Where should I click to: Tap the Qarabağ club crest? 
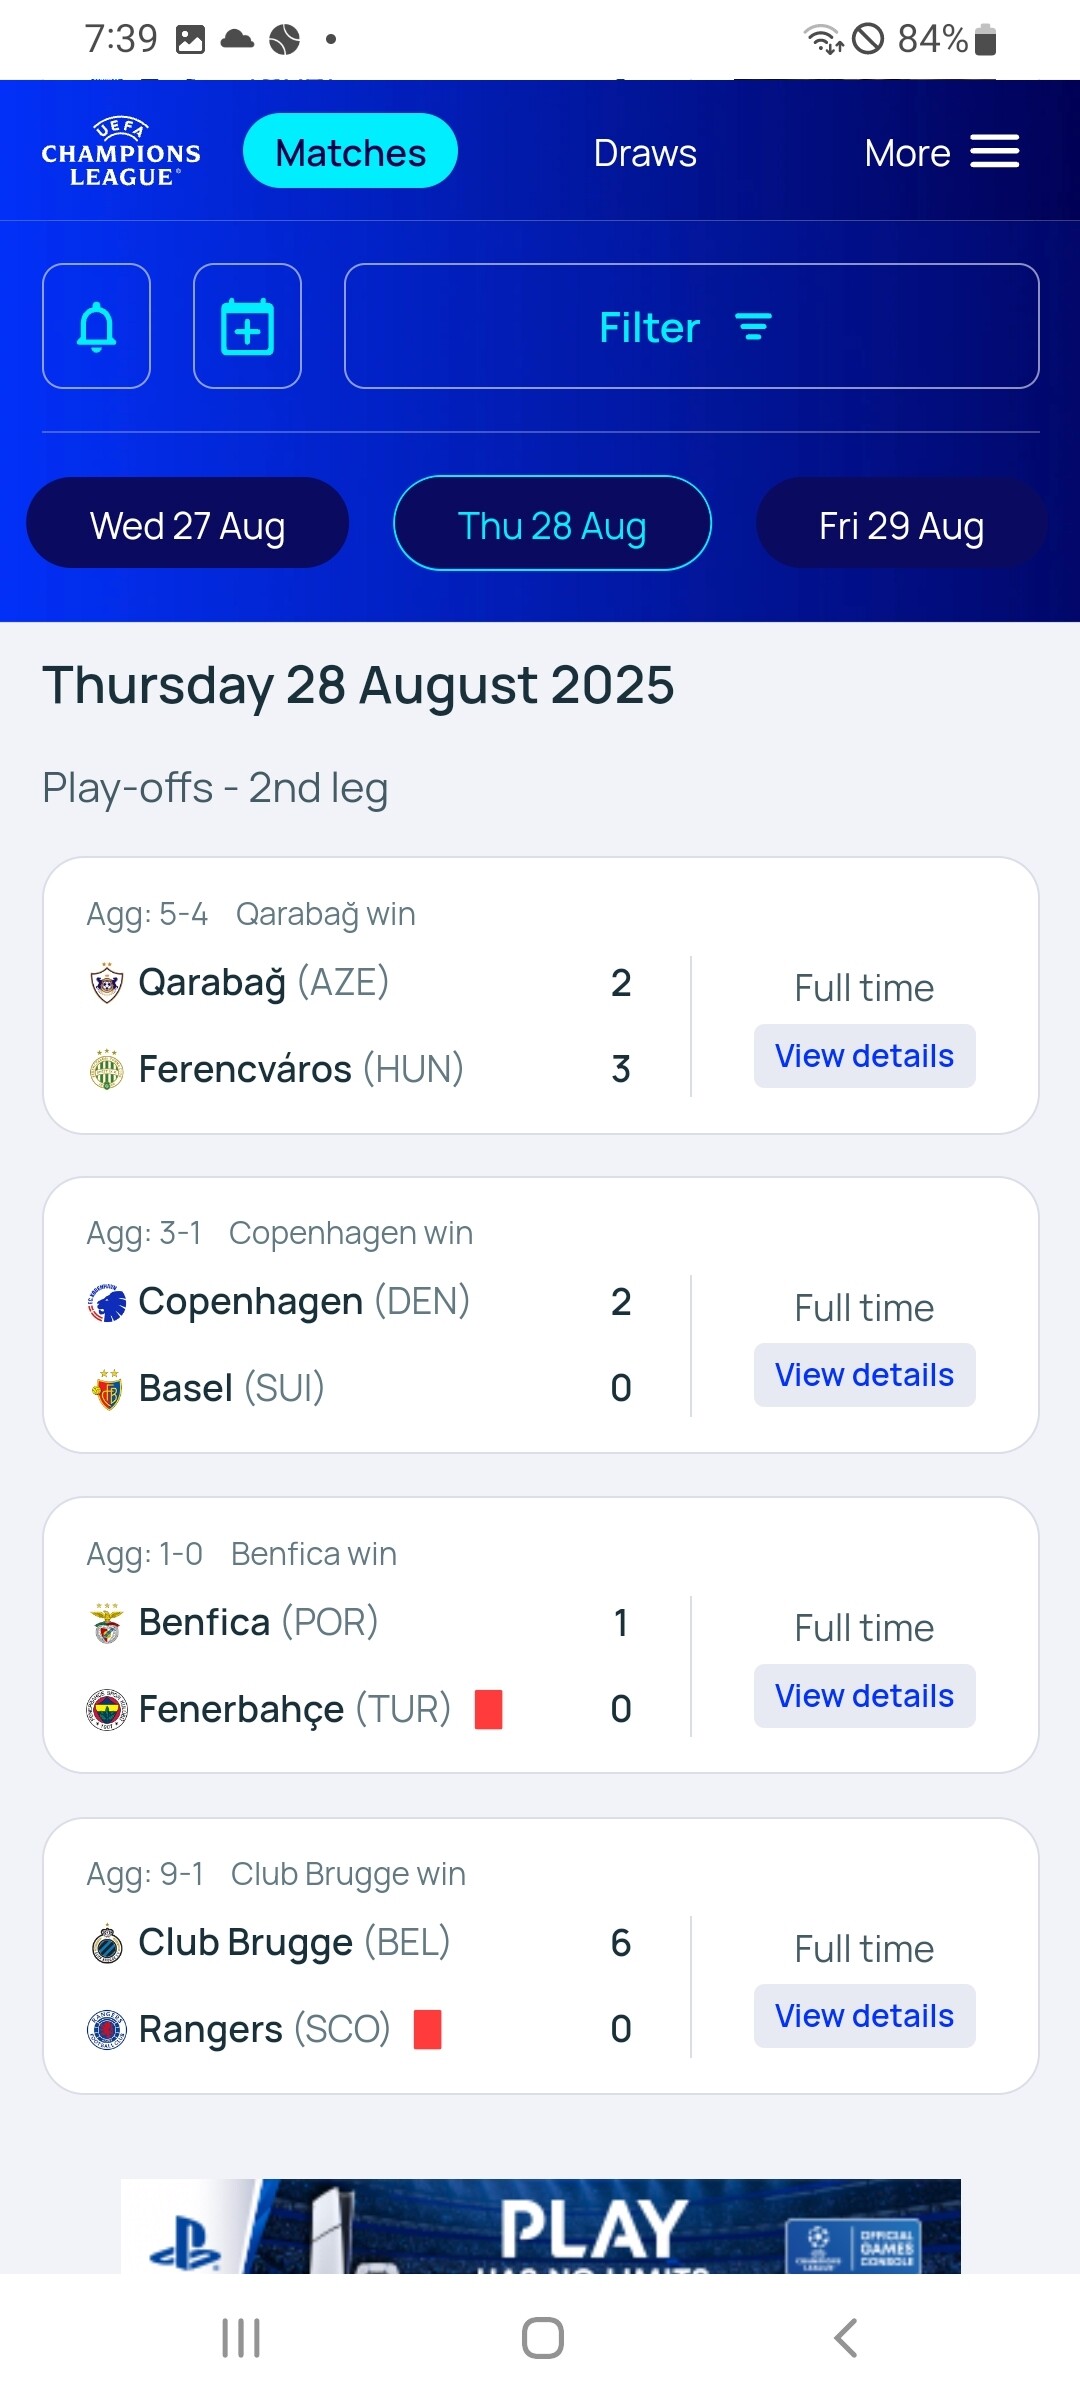click(x=107, y=983)
